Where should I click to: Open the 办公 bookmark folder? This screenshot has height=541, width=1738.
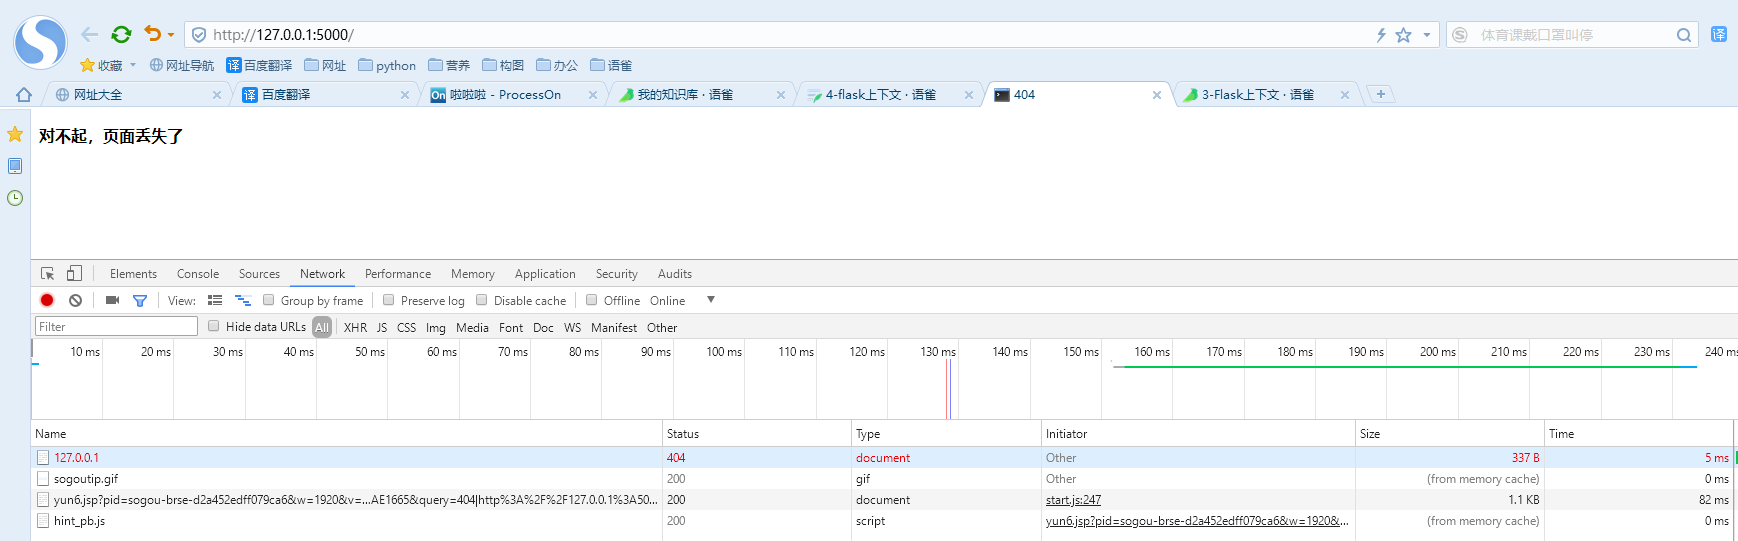(x=557, y=65)
